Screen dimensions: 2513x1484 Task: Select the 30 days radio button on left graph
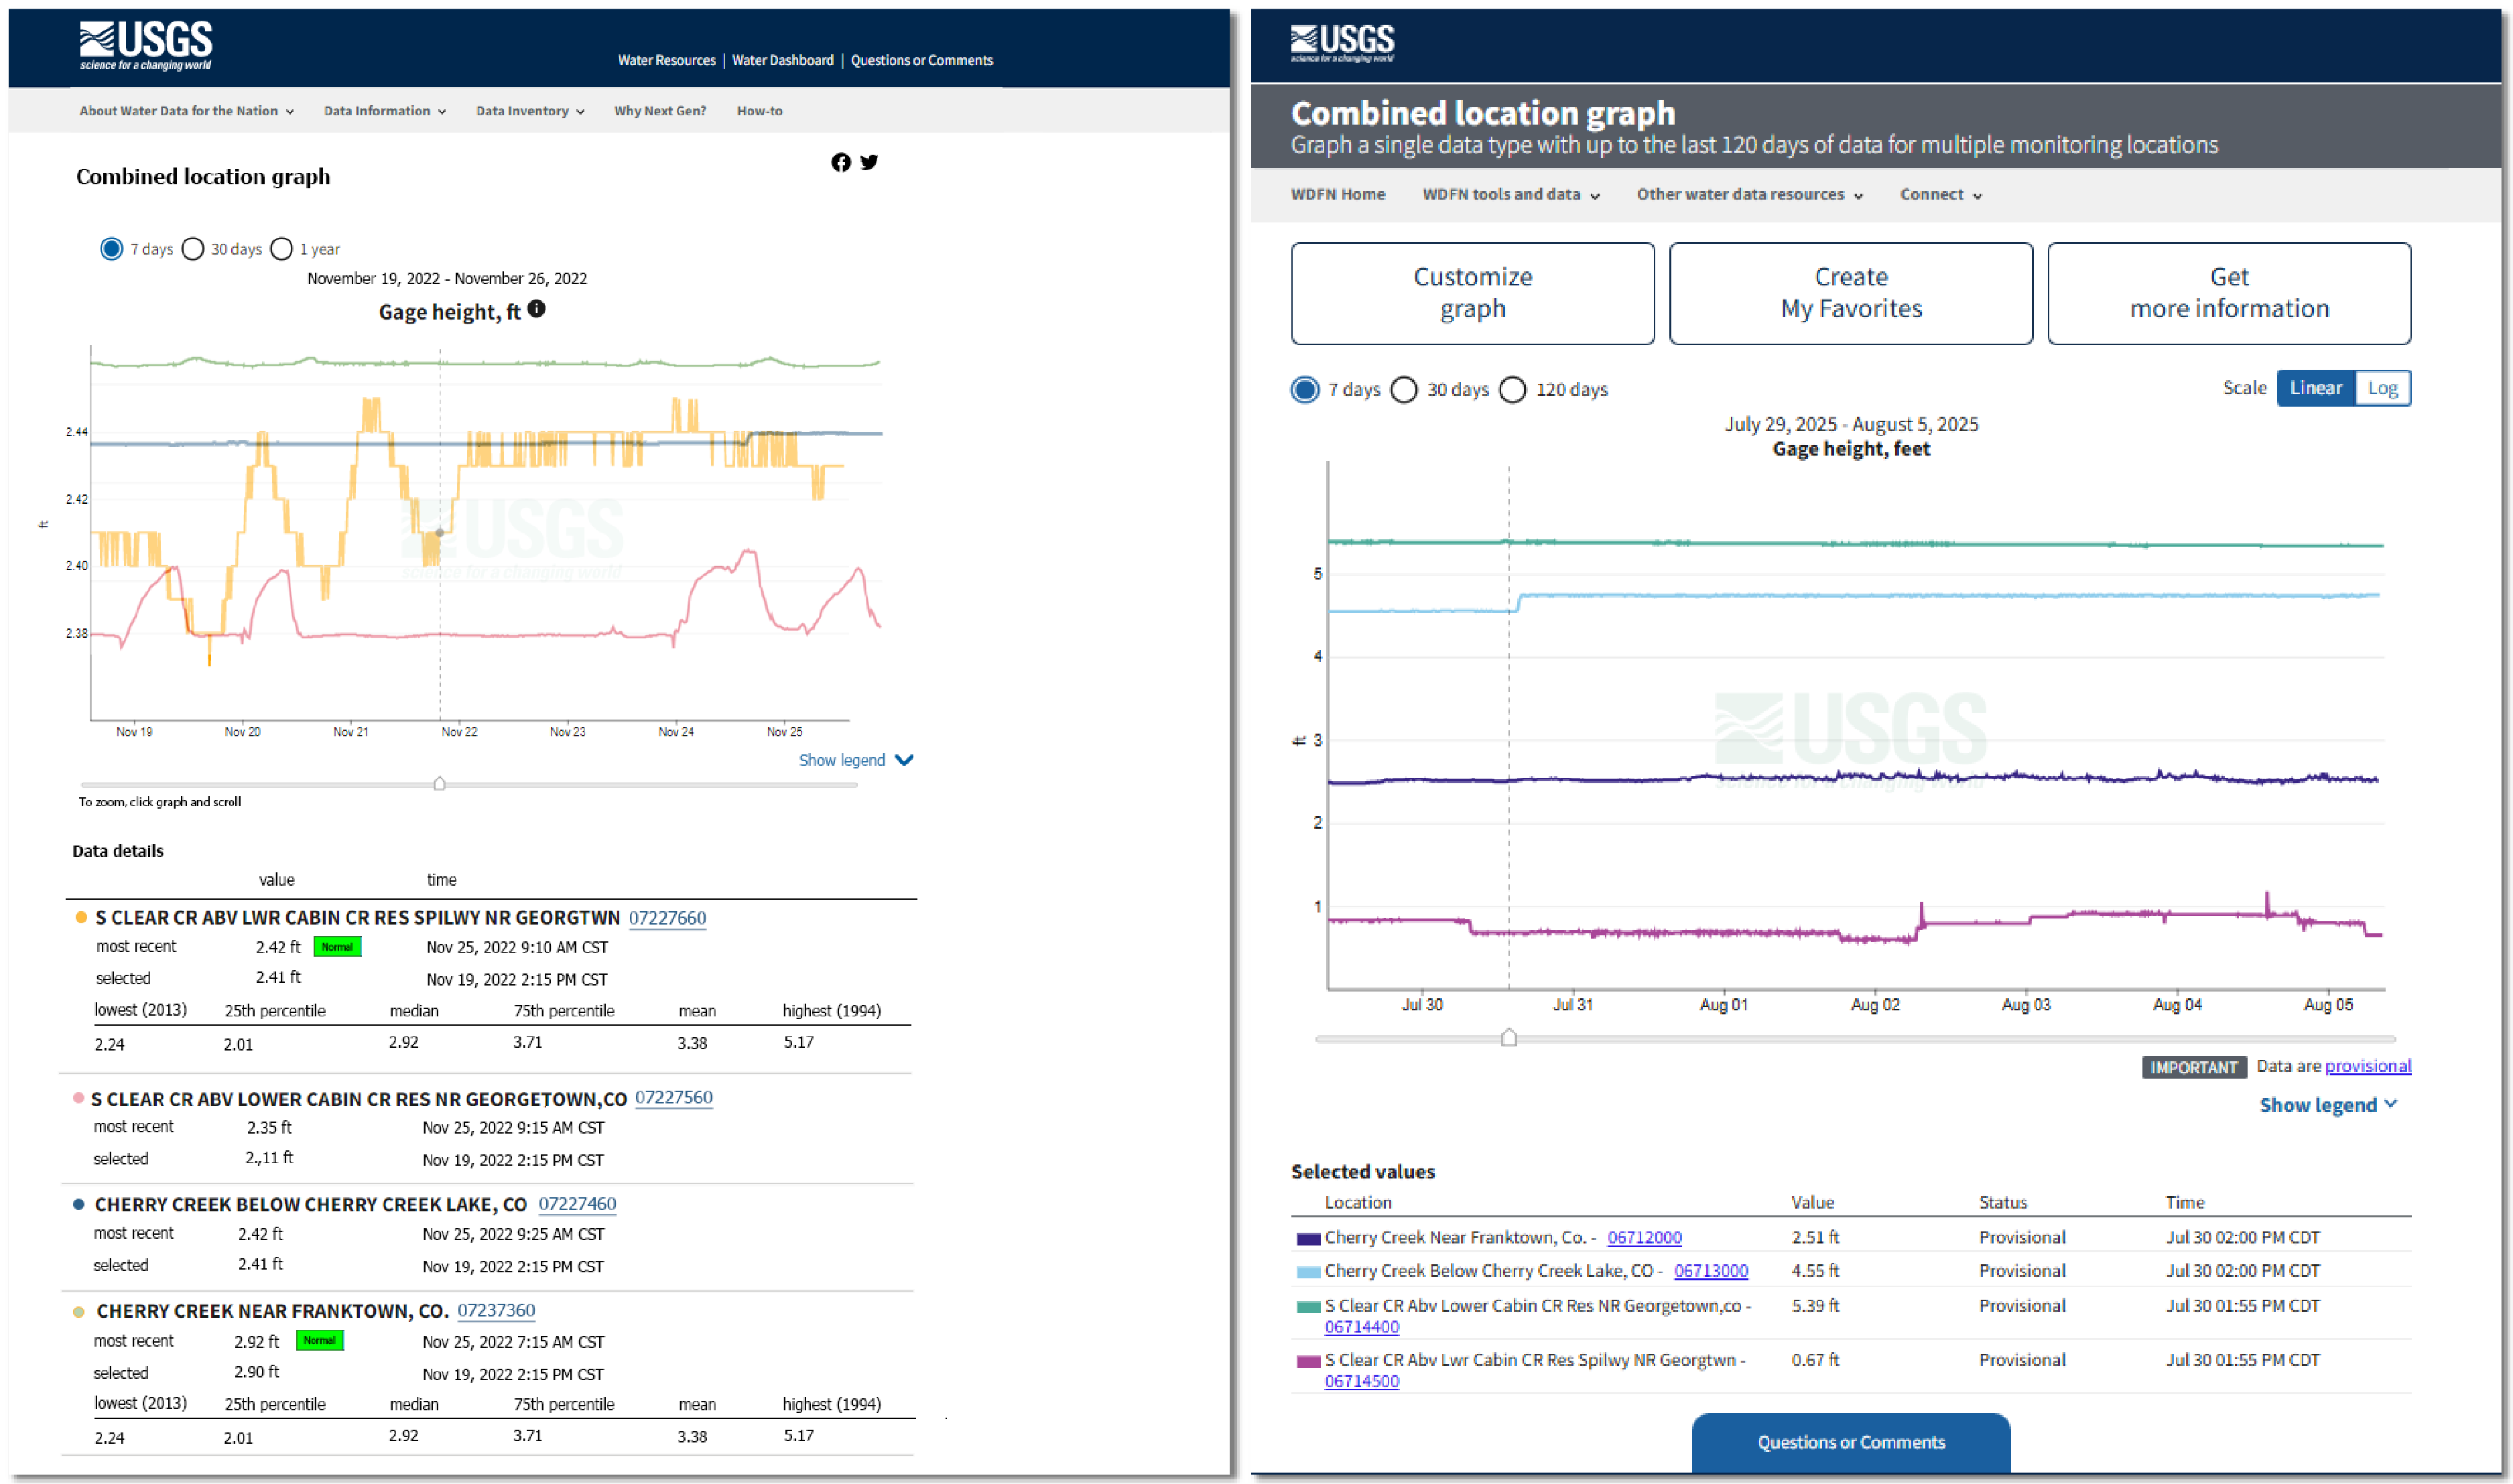coord(193,249)
